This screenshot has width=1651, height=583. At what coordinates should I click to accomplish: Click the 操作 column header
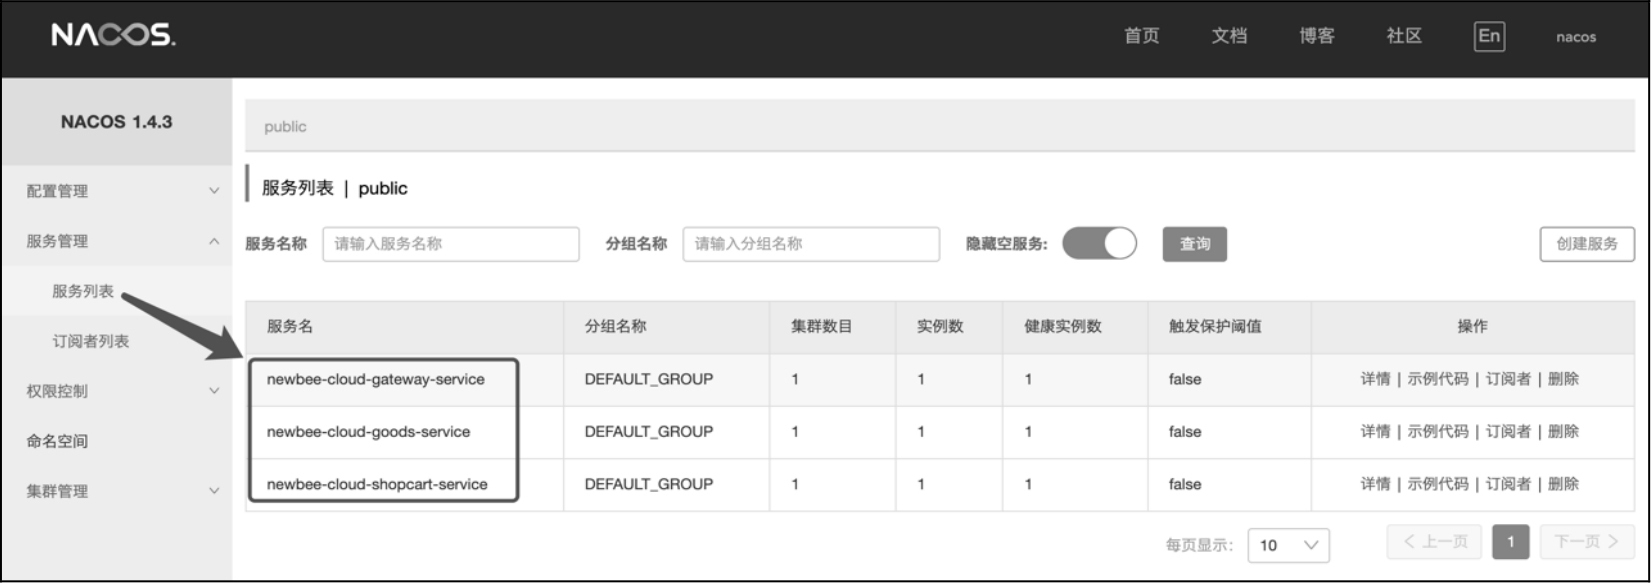(1472, 326)
